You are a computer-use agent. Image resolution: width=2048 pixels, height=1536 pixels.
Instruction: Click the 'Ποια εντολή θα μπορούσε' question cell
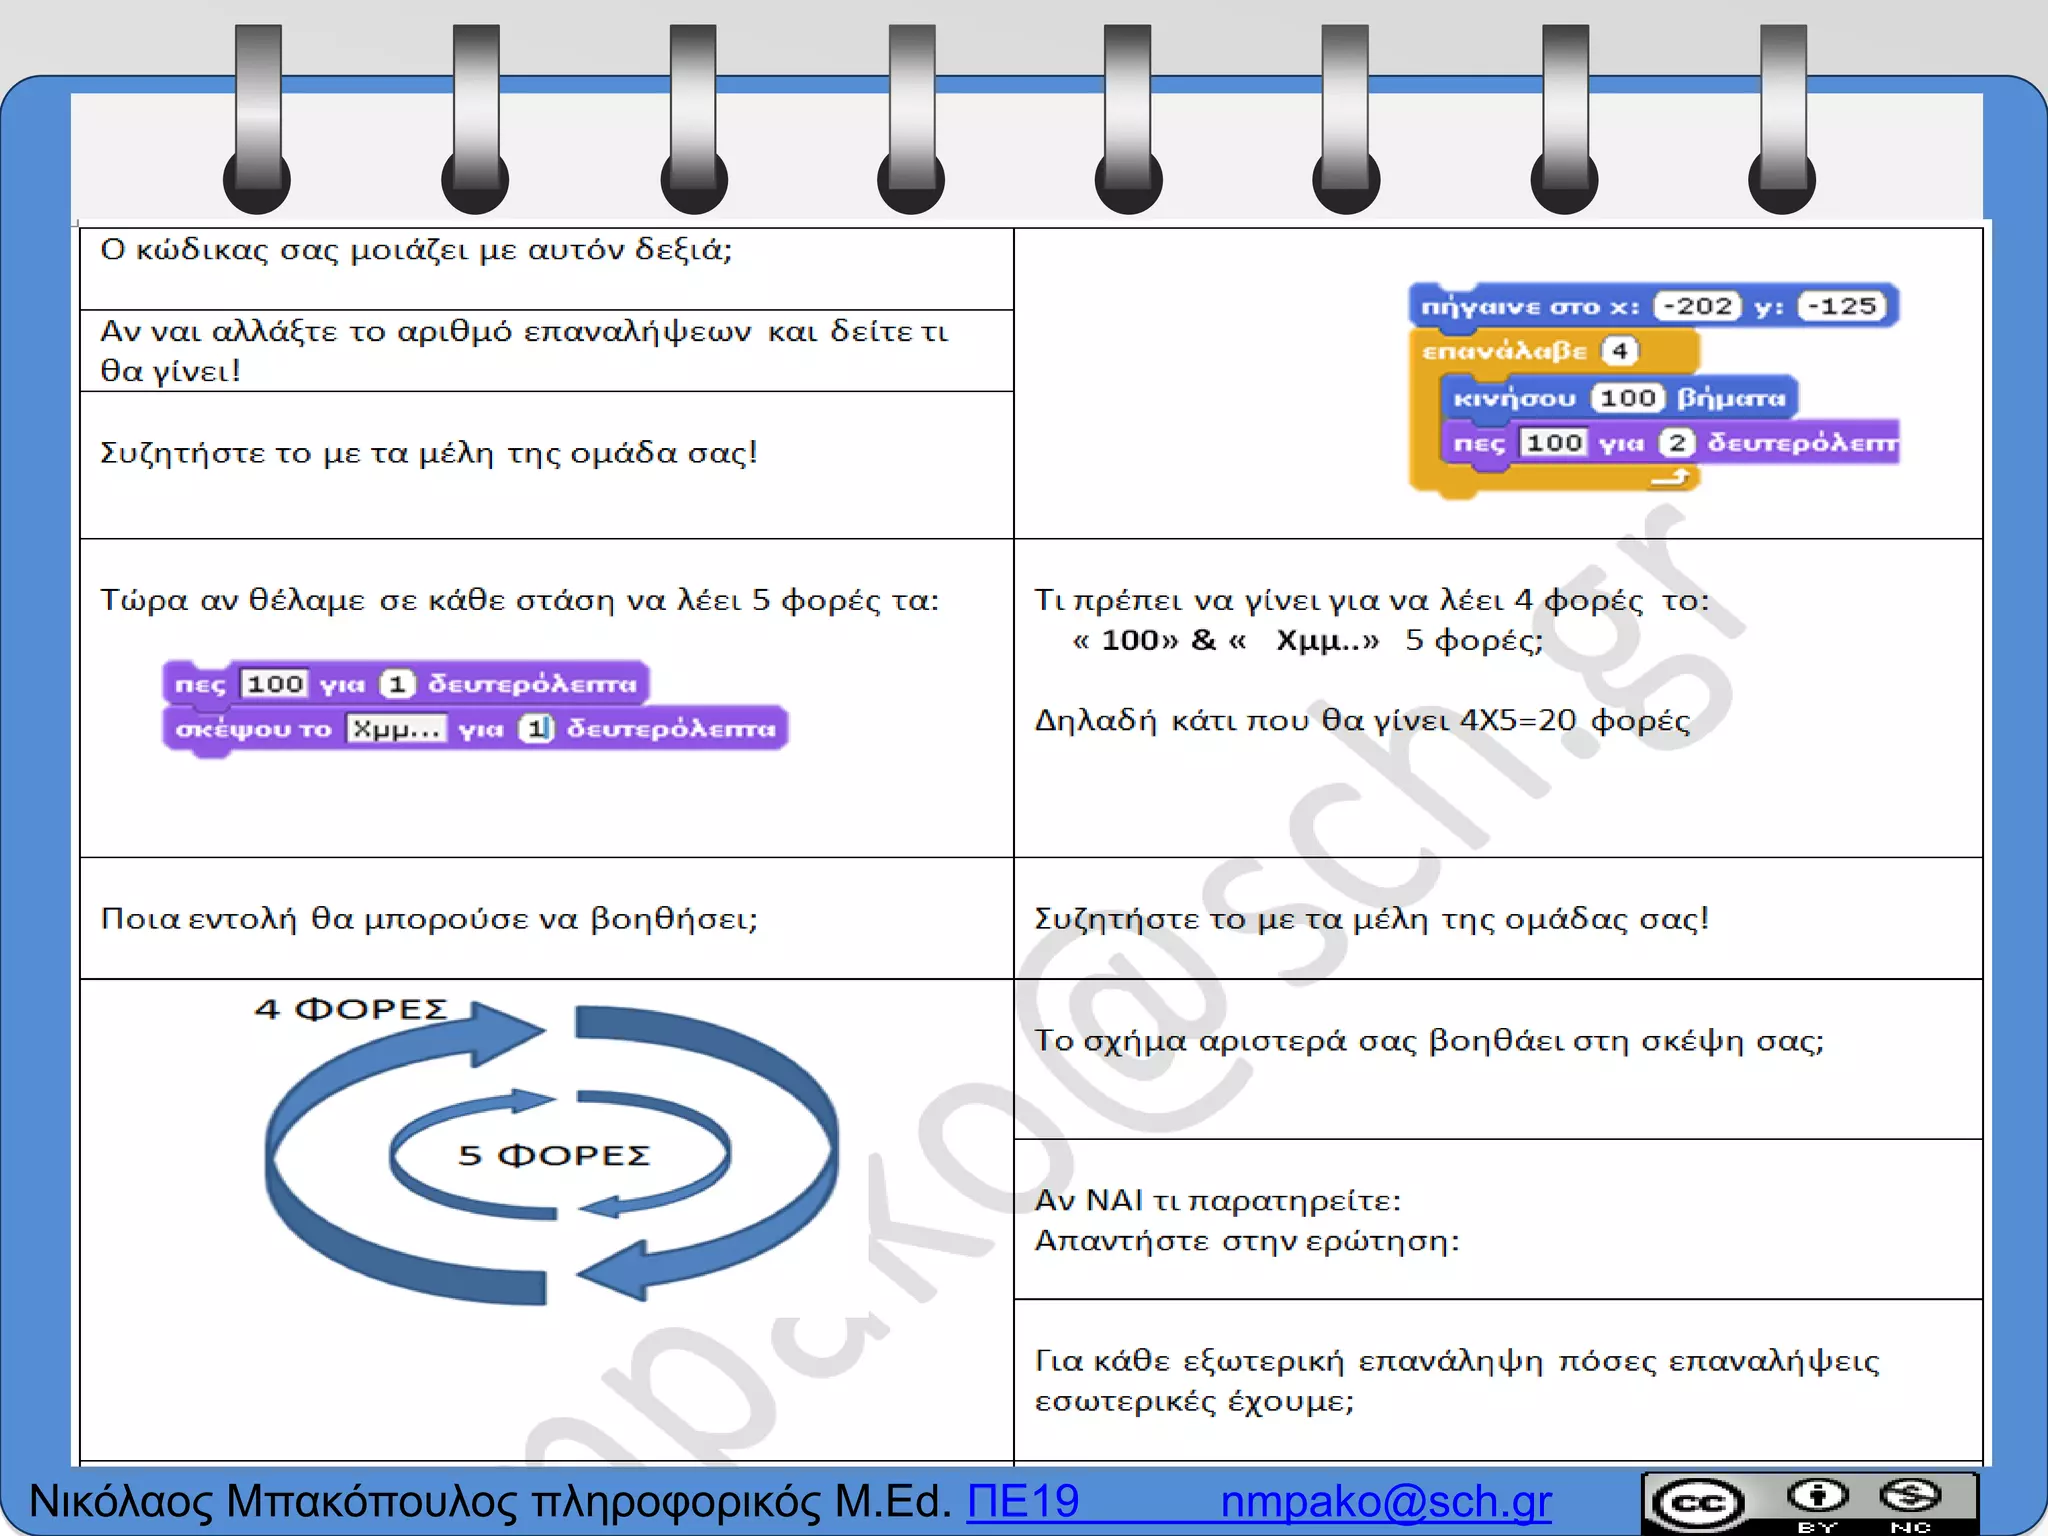point(430,918)
